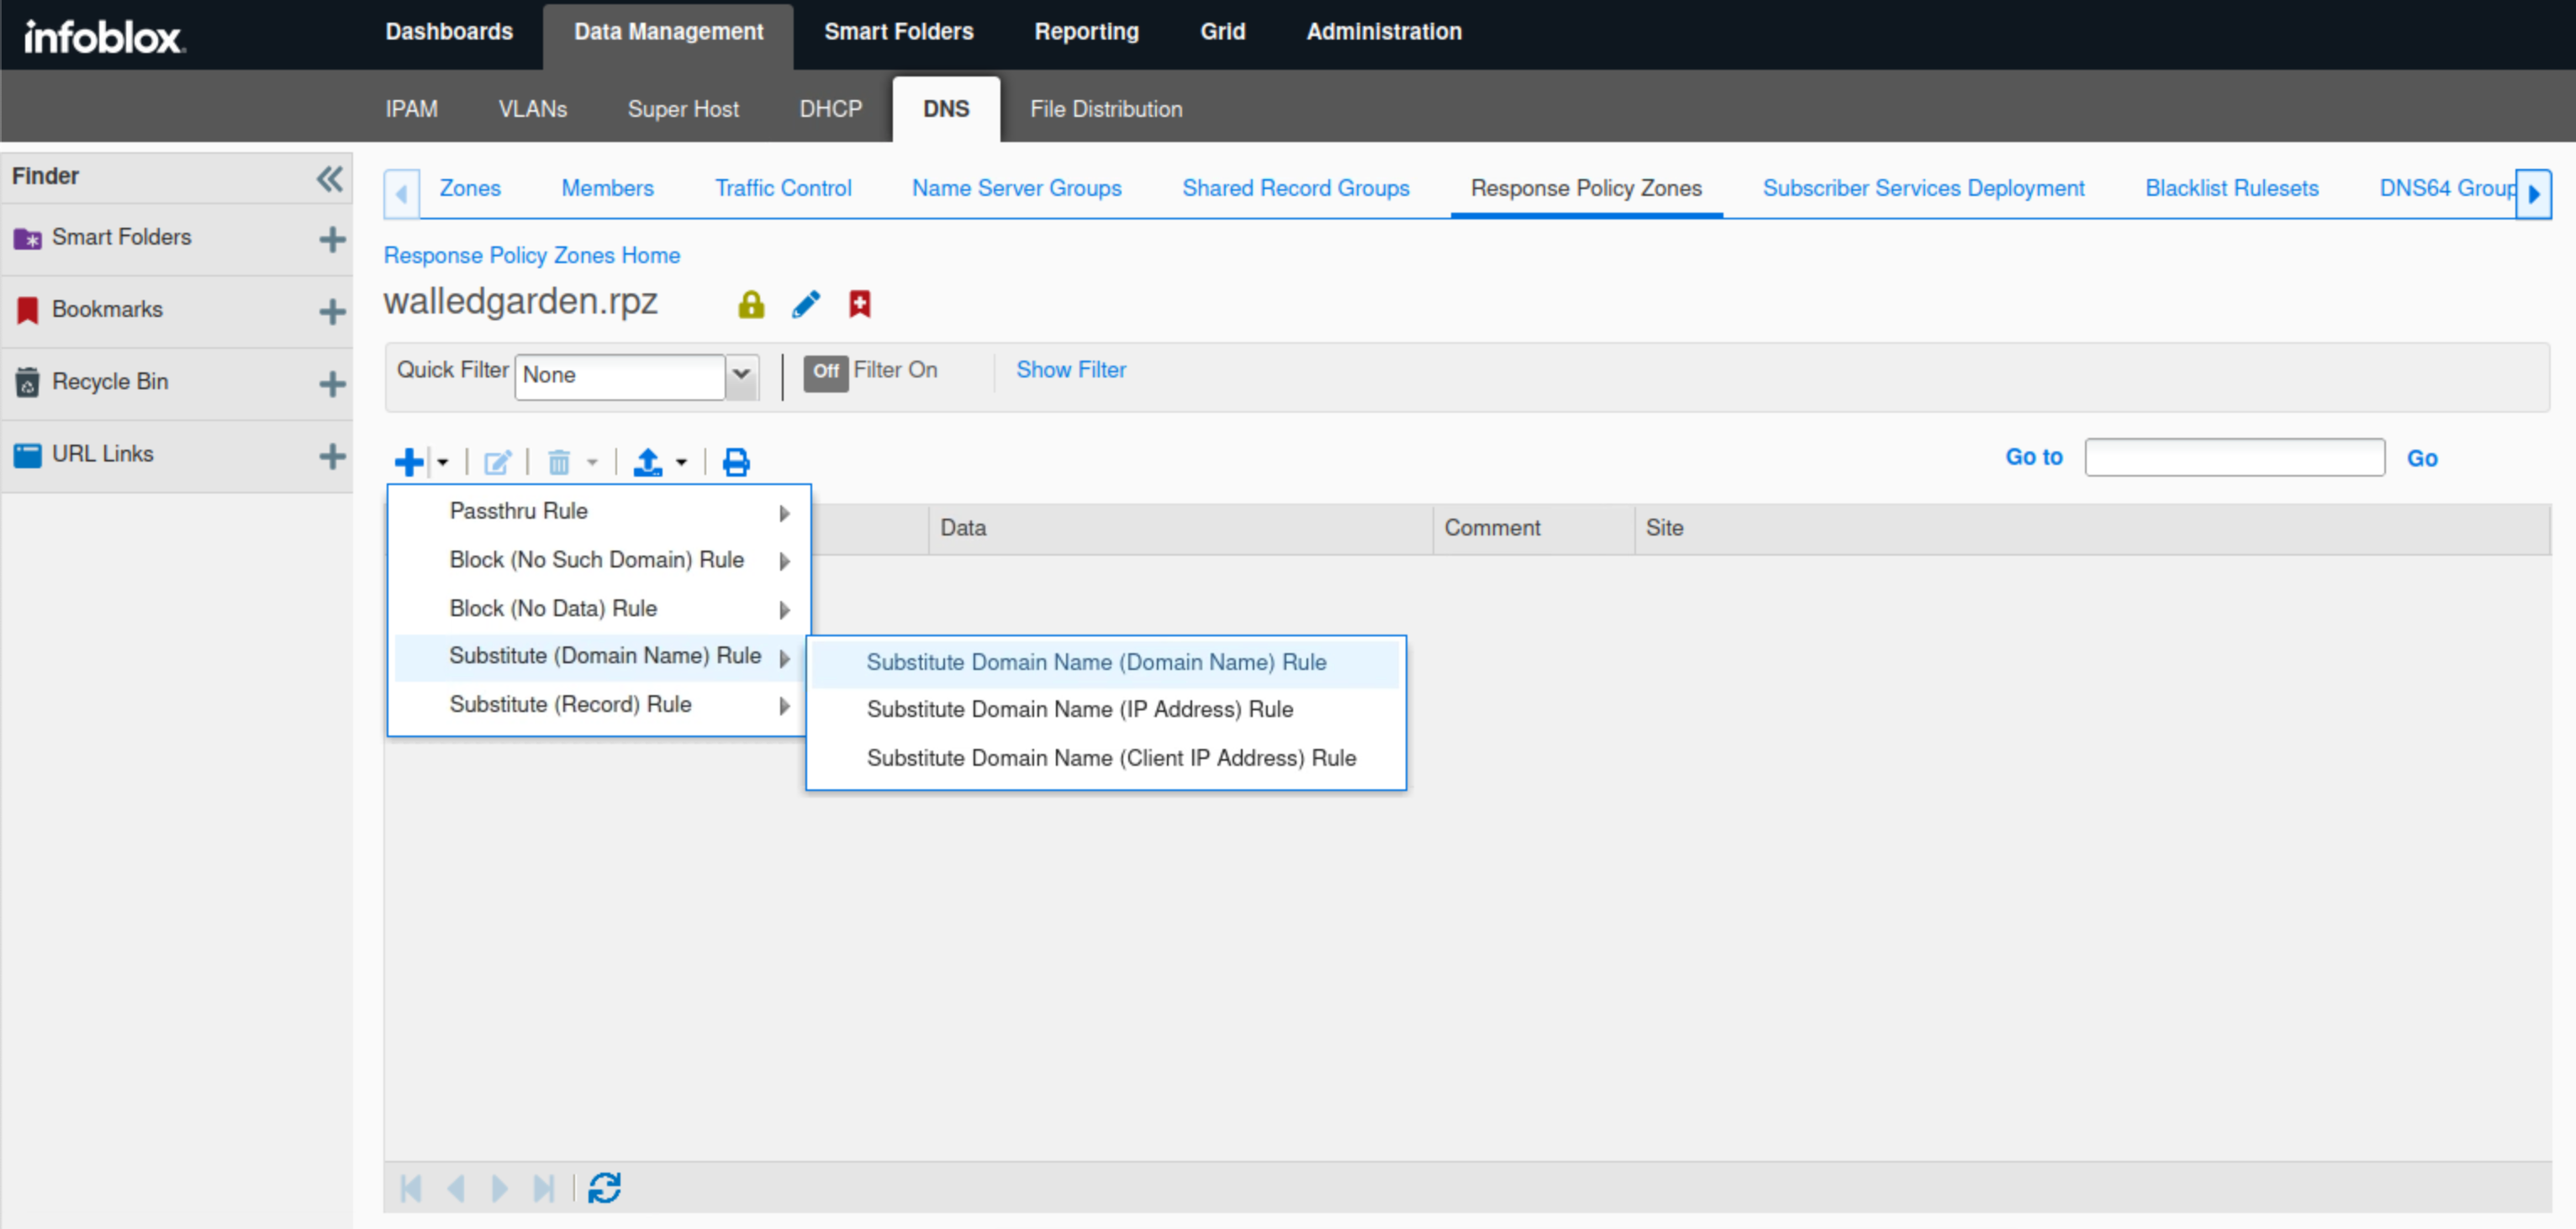Bookmark this zone with red bookmark icon
Screen dimensions: 2576x1229
tap(860, 304)
